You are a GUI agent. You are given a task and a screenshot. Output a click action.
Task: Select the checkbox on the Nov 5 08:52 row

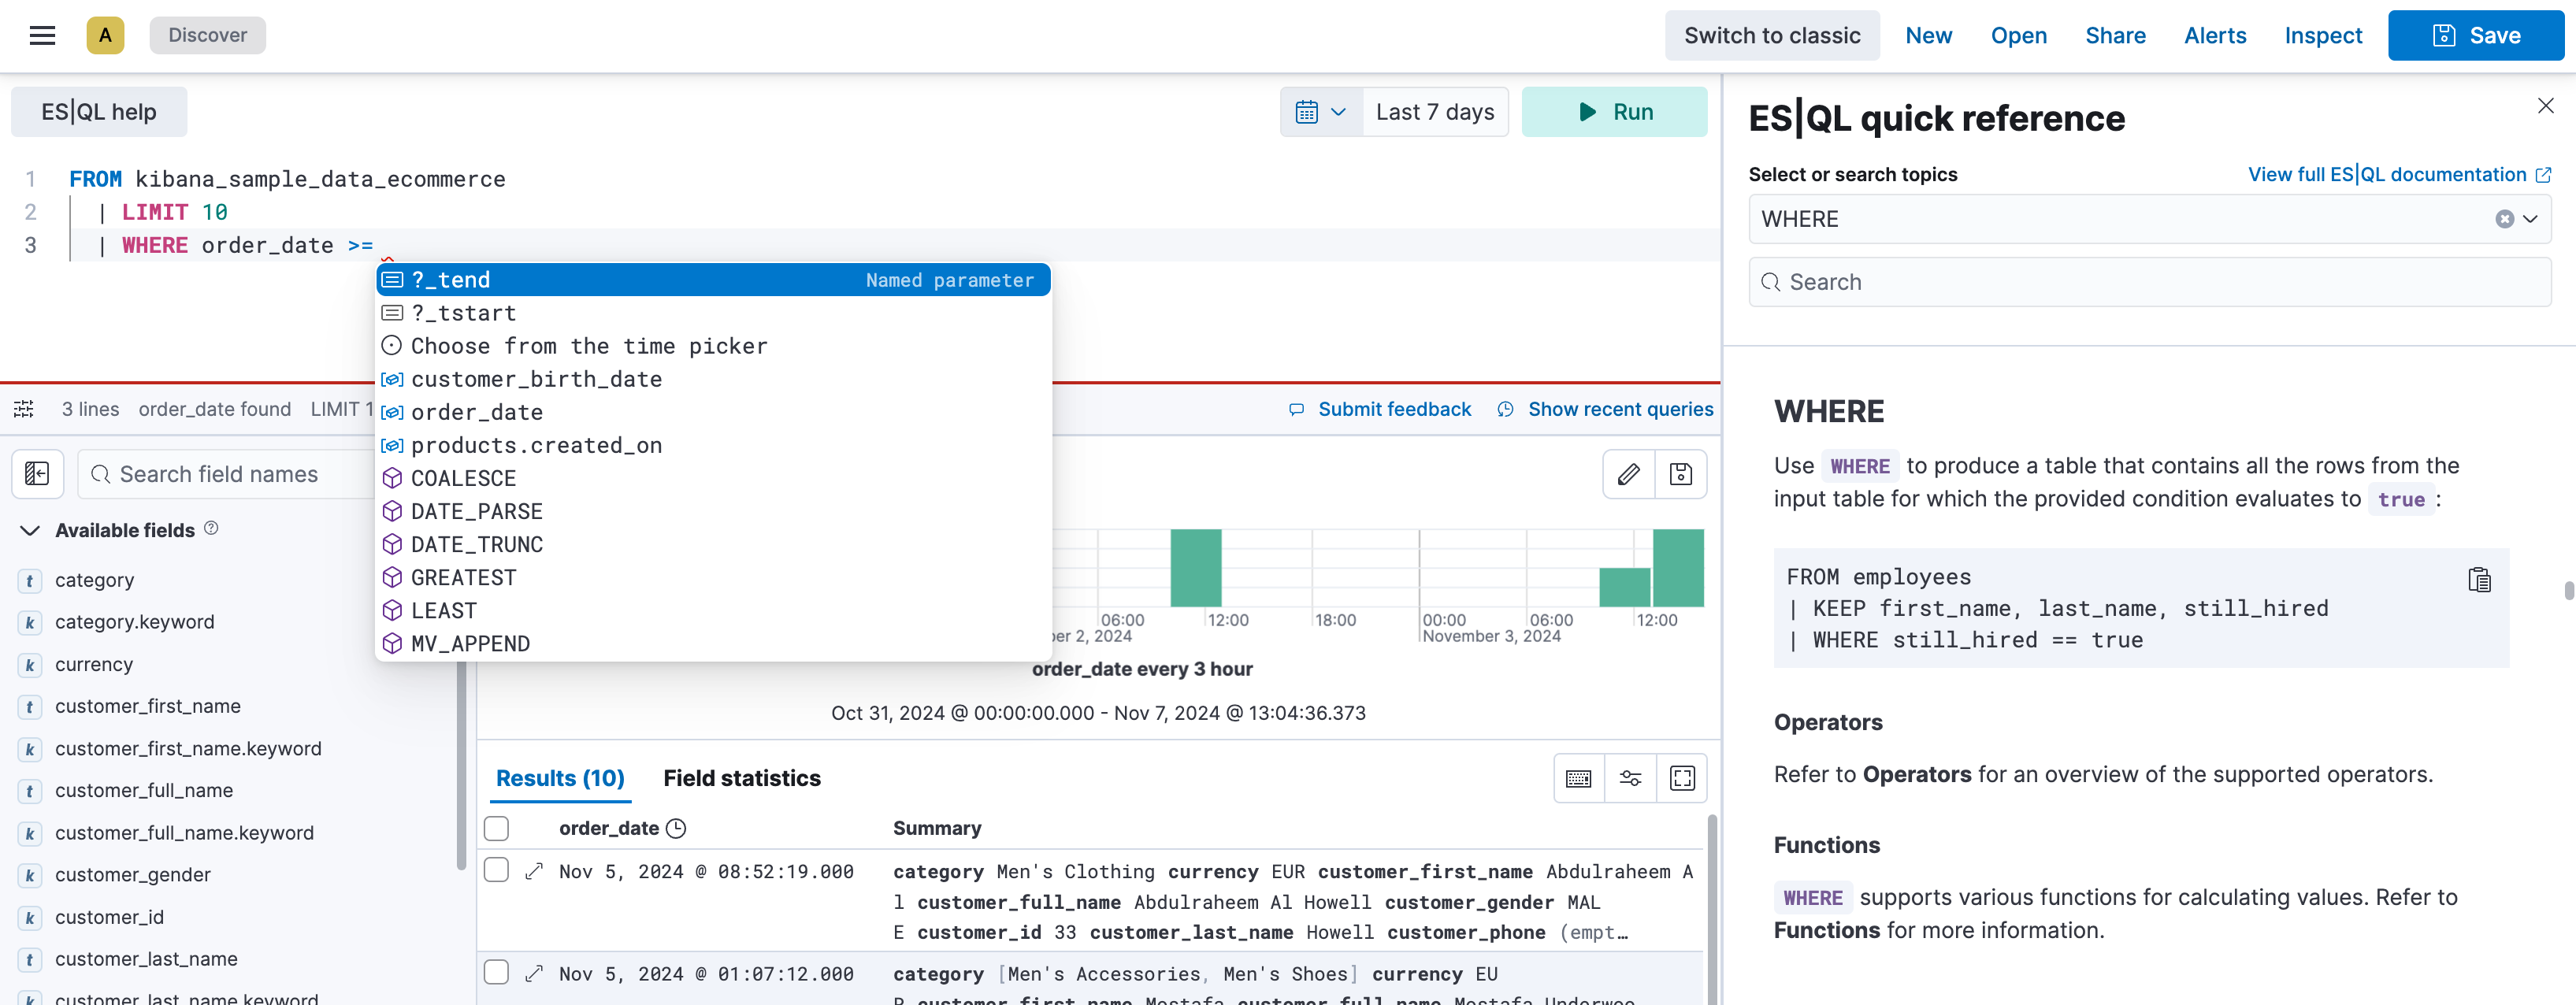pos(497,869)
